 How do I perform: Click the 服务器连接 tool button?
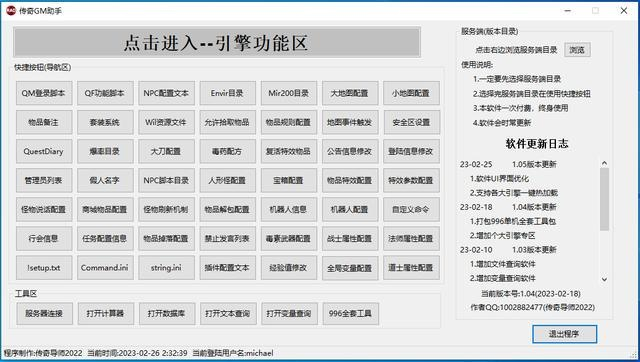tap(45, 313)
